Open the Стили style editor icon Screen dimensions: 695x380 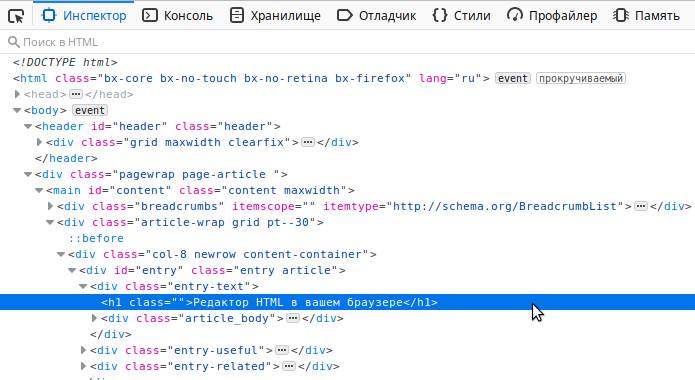[x=440, y=16]
